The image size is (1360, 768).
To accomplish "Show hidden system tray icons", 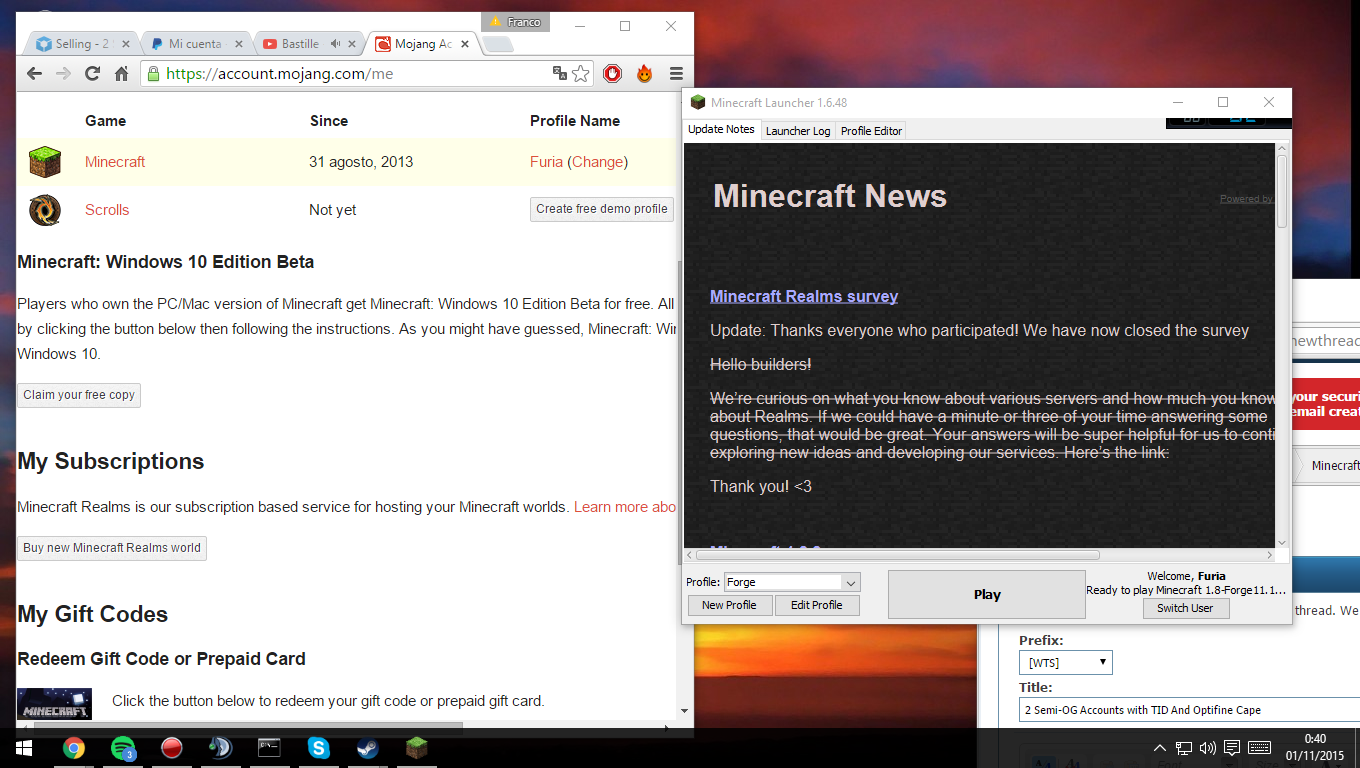I will 1160,747.
